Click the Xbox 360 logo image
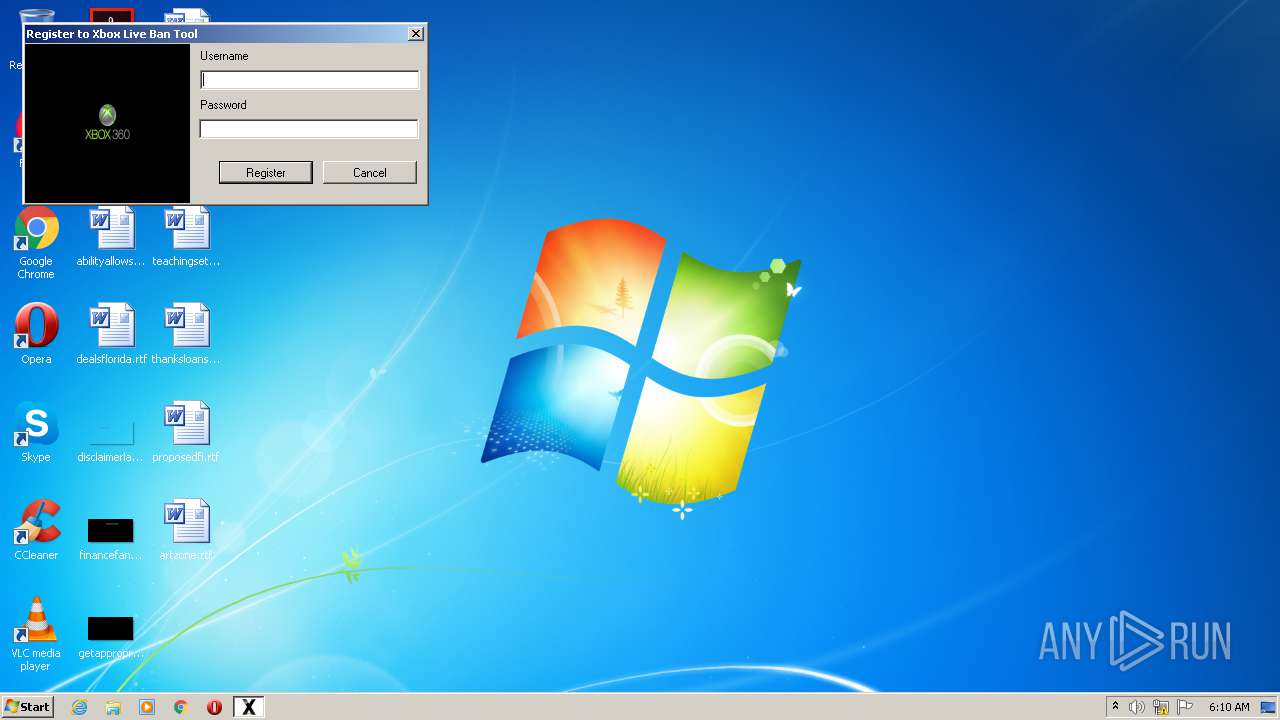 pos(107,123)
